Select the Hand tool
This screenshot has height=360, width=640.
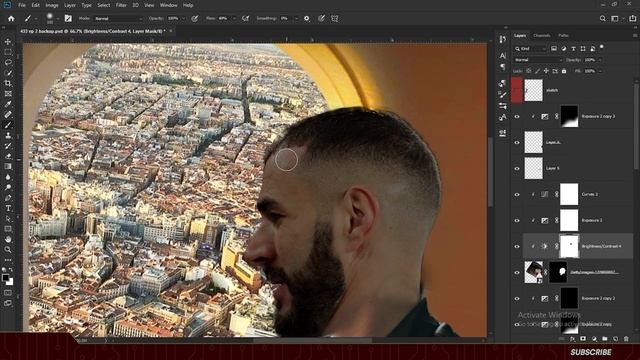8,239
